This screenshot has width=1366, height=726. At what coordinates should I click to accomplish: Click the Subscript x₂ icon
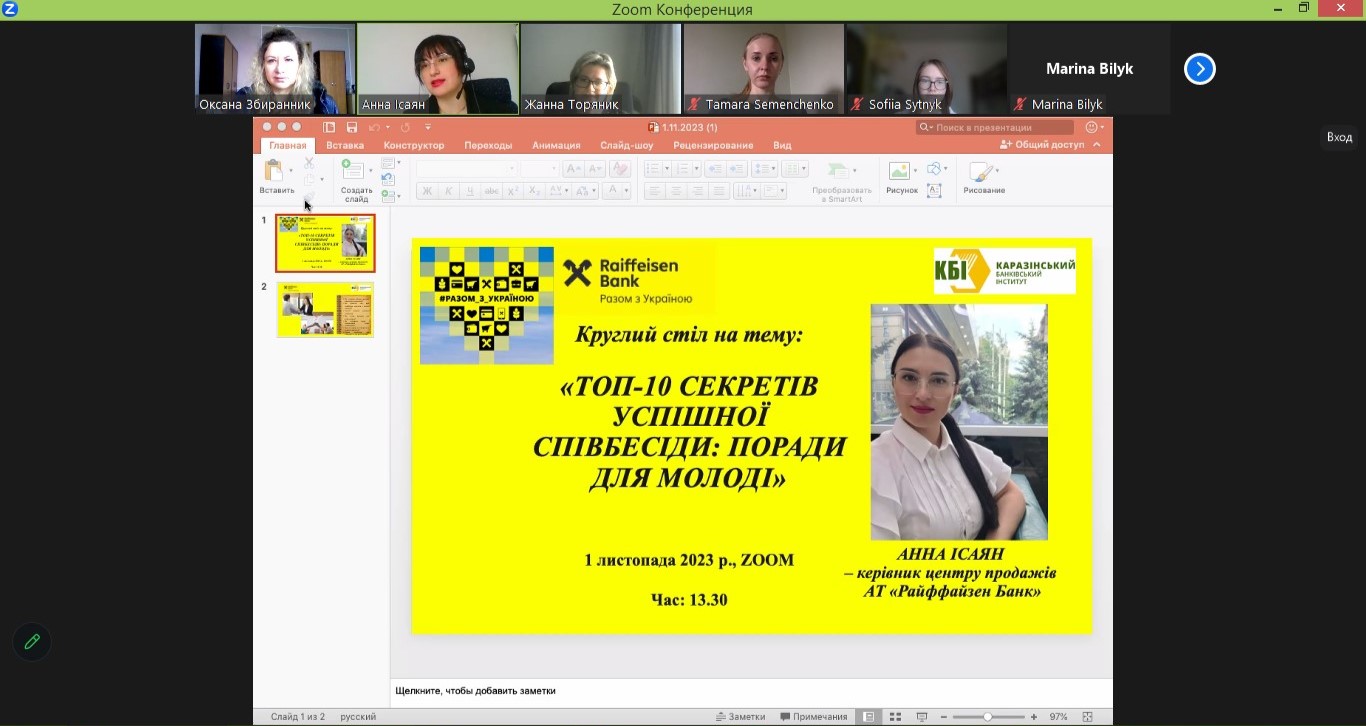coord(533,191)
